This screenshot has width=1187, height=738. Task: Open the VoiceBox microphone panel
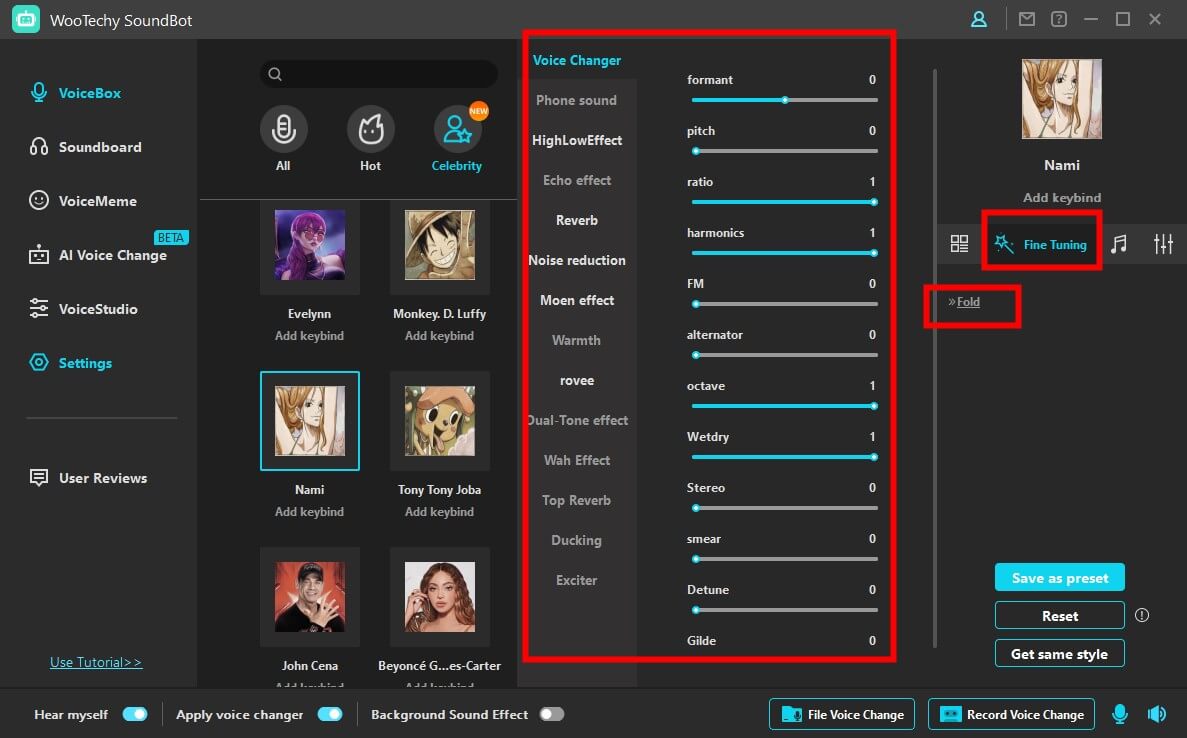pyautogui.click(x=87, y=92)
